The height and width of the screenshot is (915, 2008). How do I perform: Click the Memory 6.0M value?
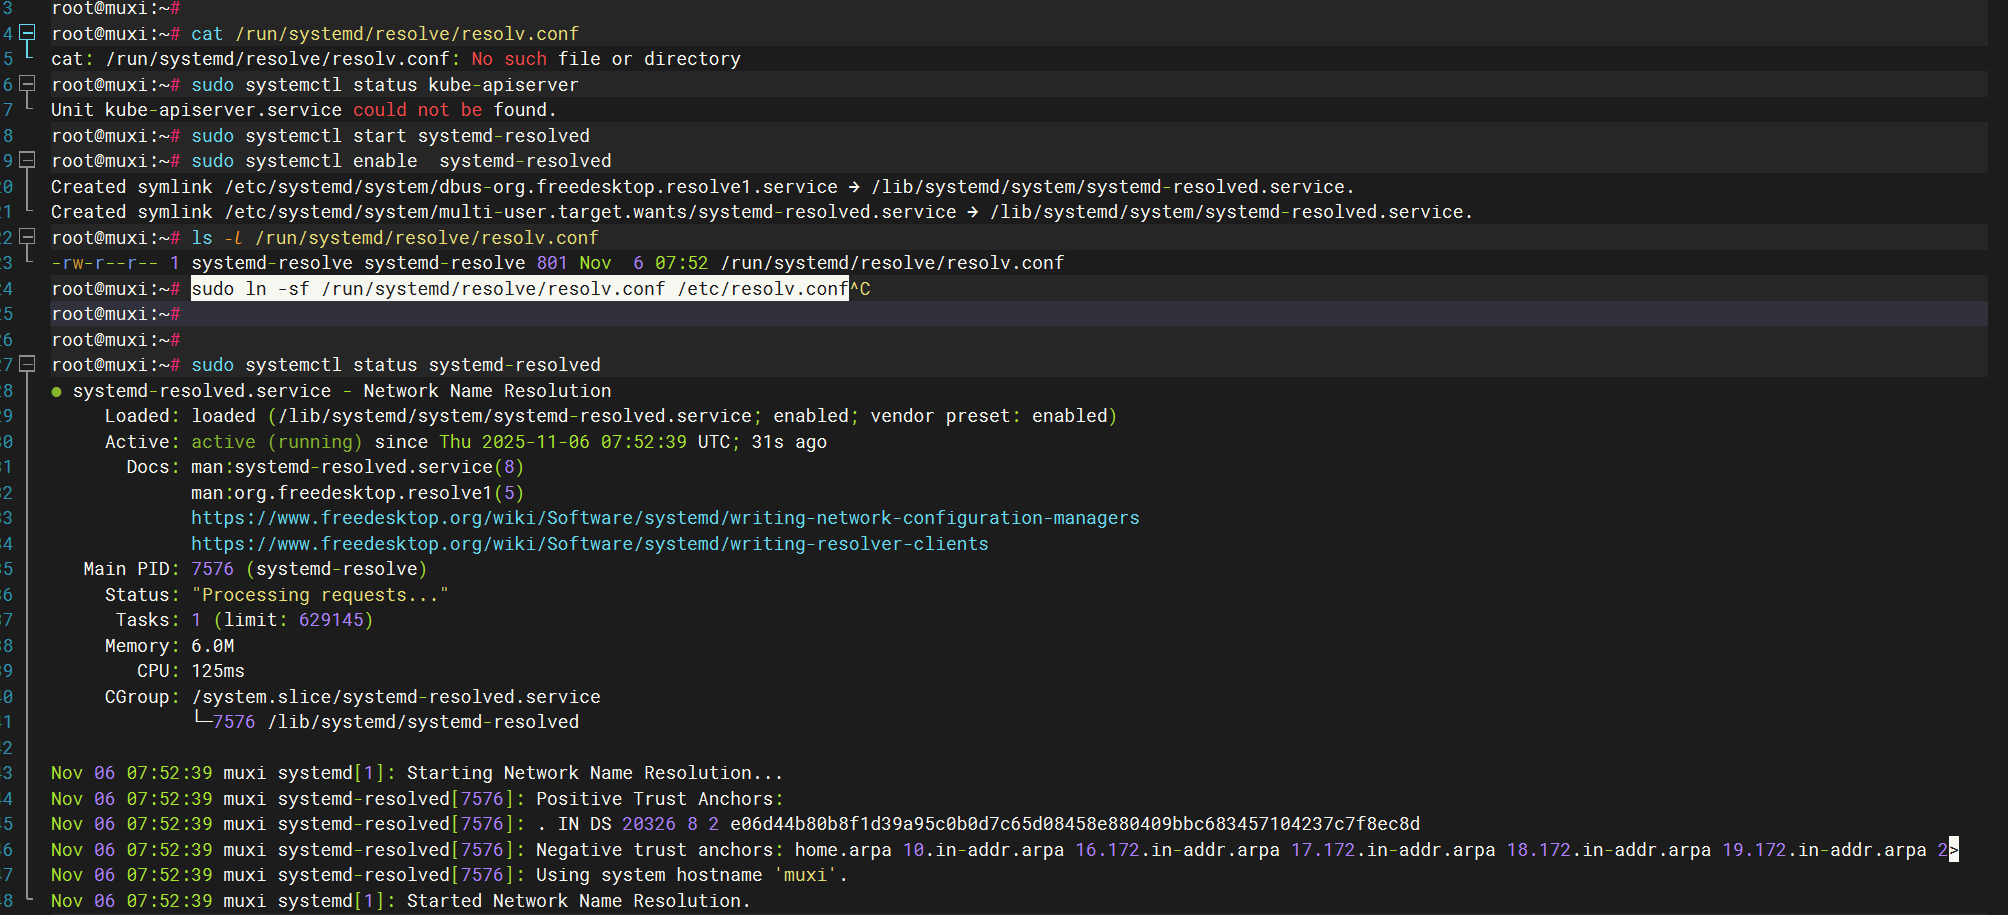click(212, 645)
